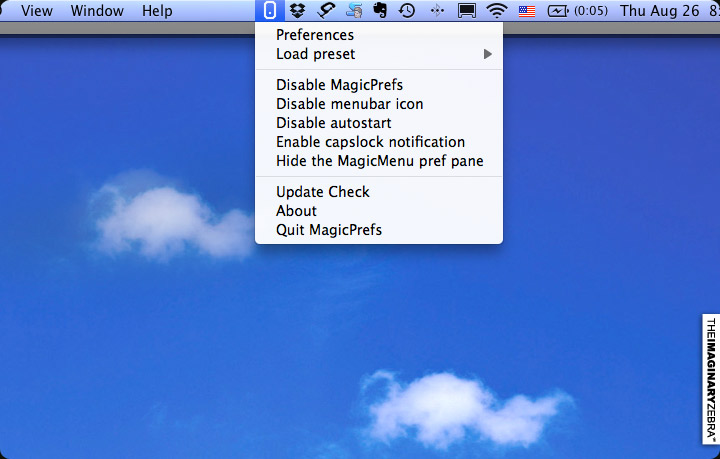Open the Window menu

coord(97,11)
